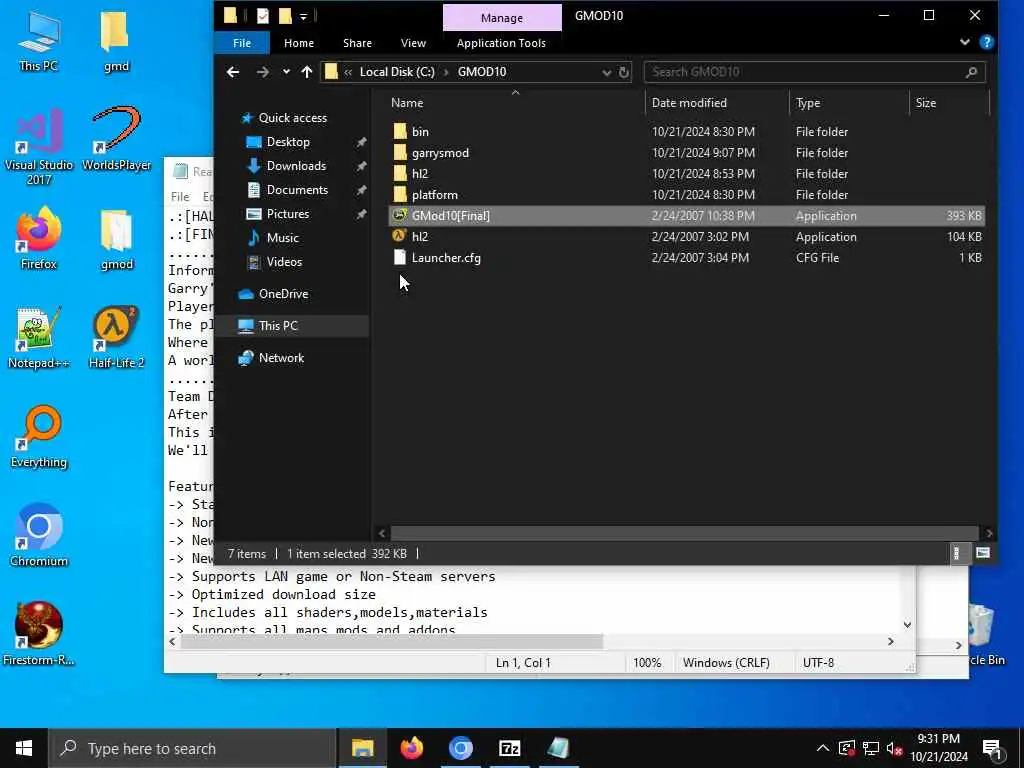
Task: Select Quick access in navigation pane
Action: [x=293, y=118]
